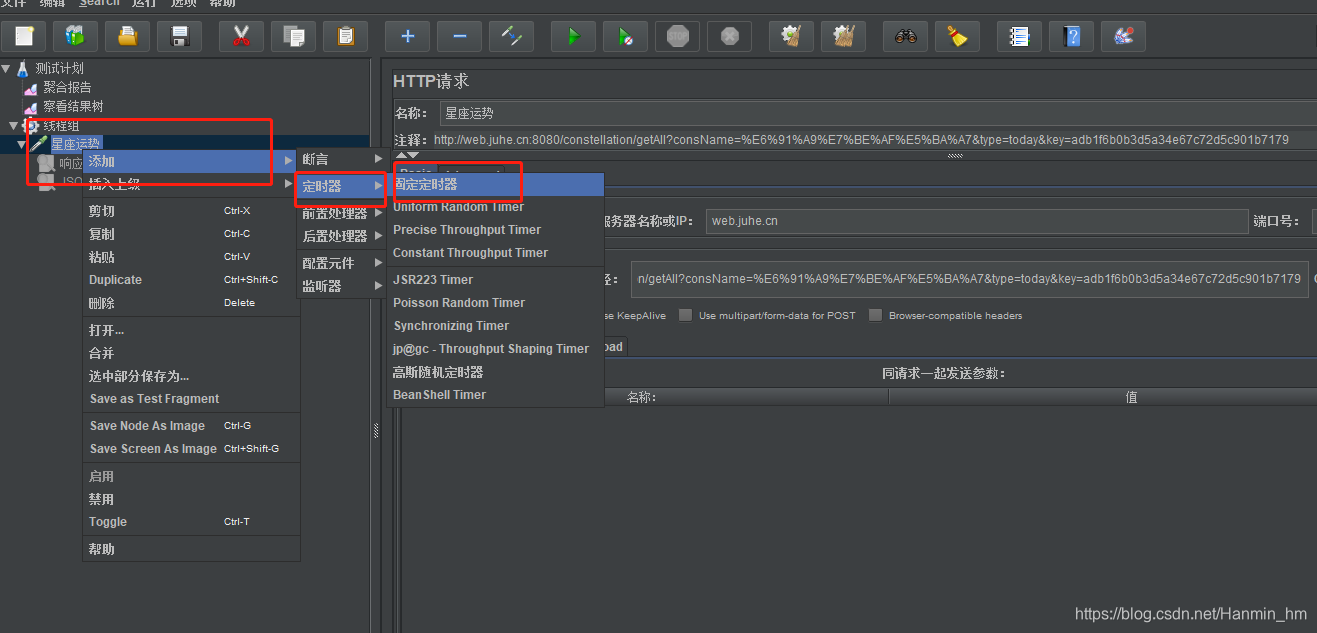Image resolution: width=1317 pixels, height=633 pixels.
Task: Open Search with binoculars icon
Action: [x=905, y=37]
